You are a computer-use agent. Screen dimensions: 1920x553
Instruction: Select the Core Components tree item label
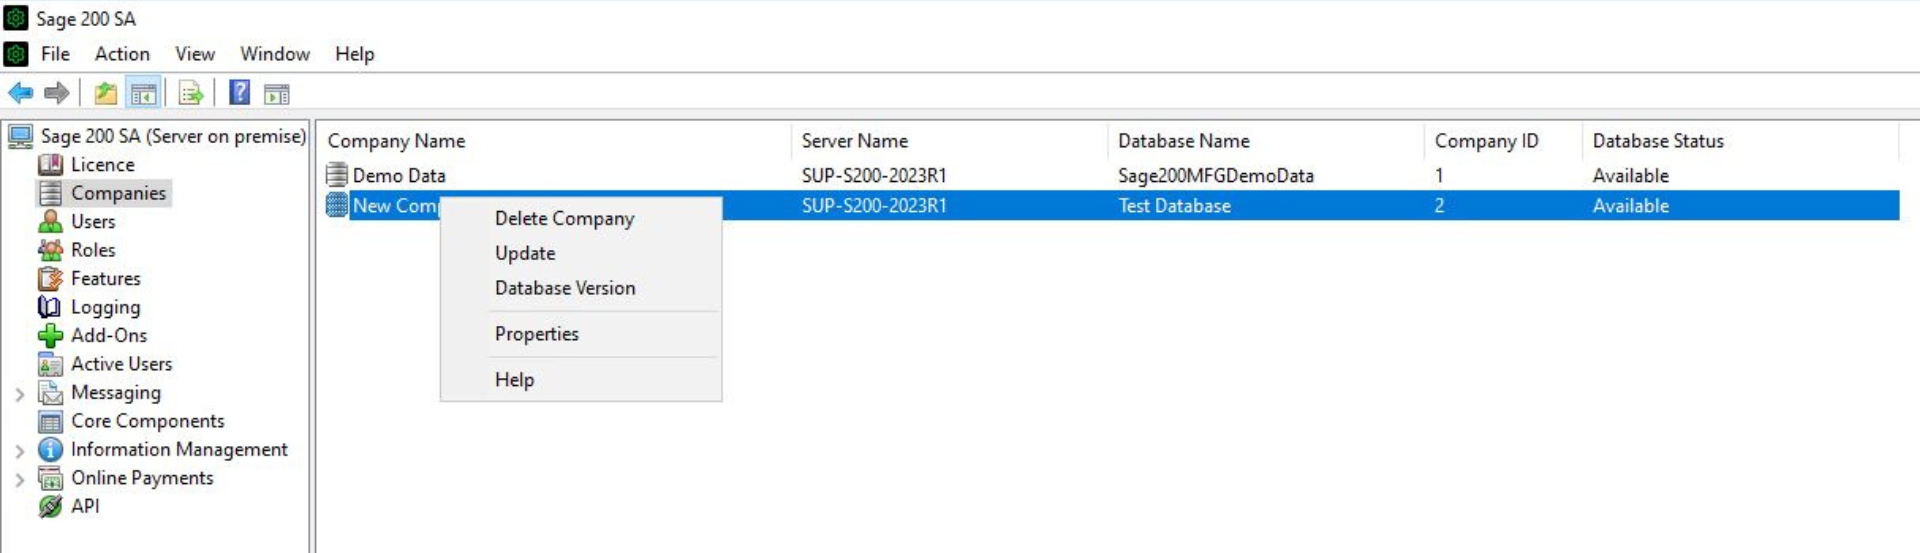pos(148,421)
